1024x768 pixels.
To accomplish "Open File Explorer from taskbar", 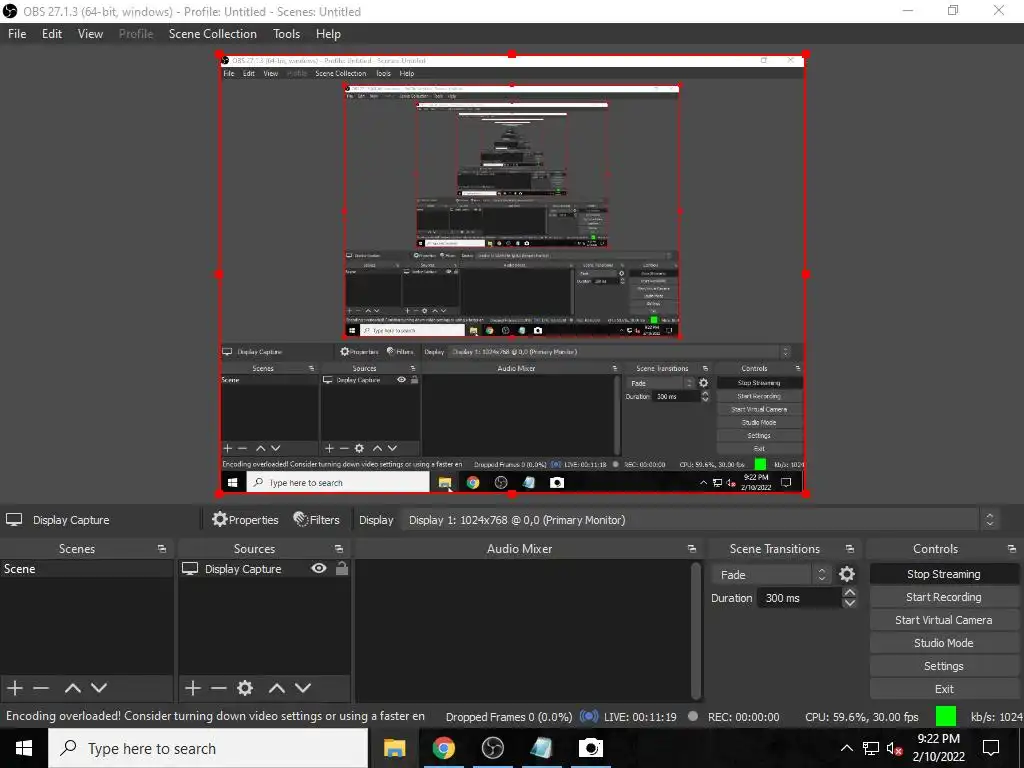I will [x=394, y=748].
